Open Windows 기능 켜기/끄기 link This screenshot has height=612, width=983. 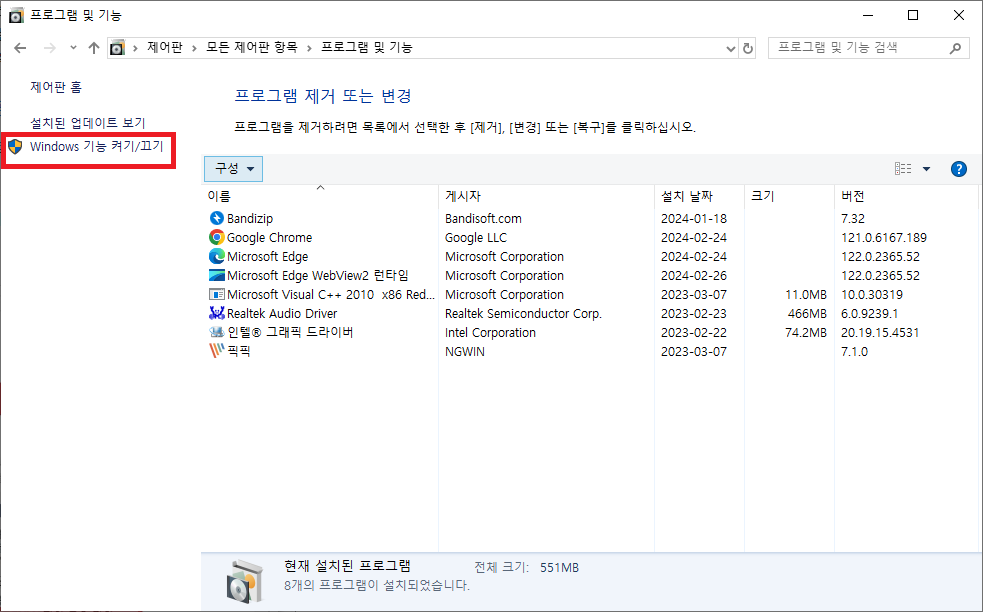[97, 147]
